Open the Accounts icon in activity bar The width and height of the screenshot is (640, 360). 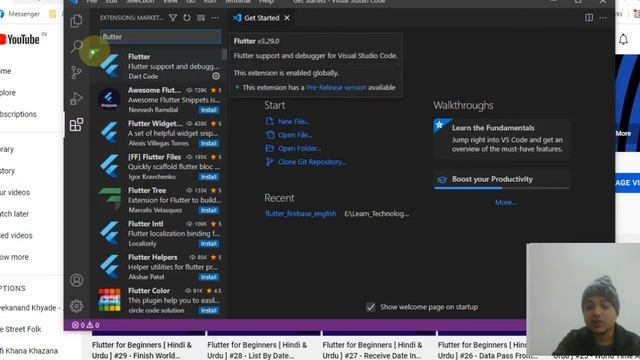click(76, 280)
